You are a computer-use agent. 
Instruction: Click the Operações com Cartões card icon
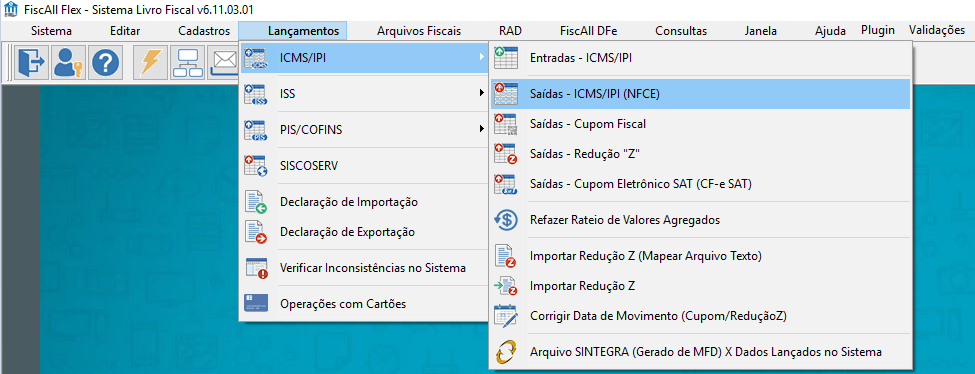(x=256, y=304)
